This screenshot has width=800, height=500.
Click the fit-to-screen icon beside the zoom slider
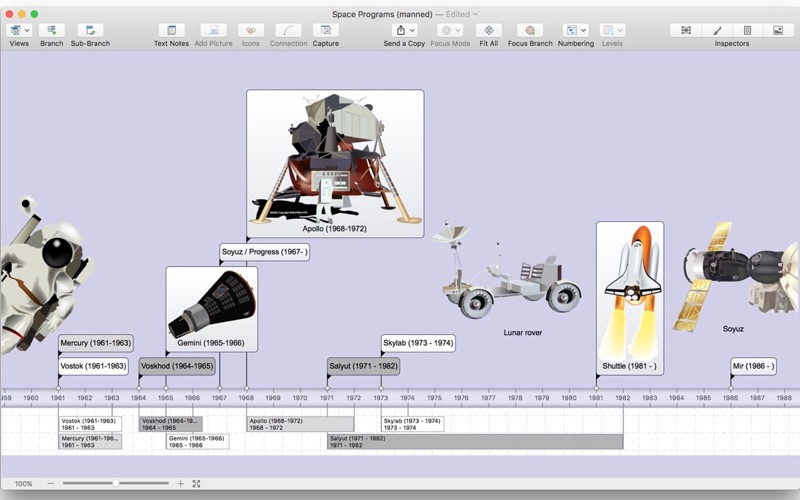point(196,484)
